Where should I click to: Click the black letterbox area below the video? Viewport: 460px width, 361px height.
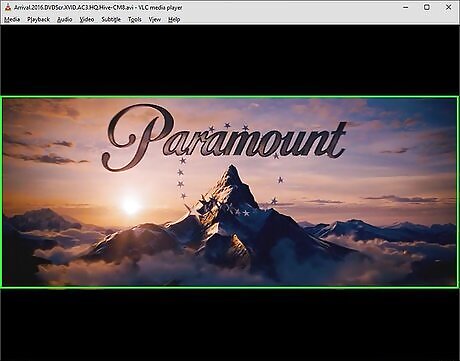point(230,324)
